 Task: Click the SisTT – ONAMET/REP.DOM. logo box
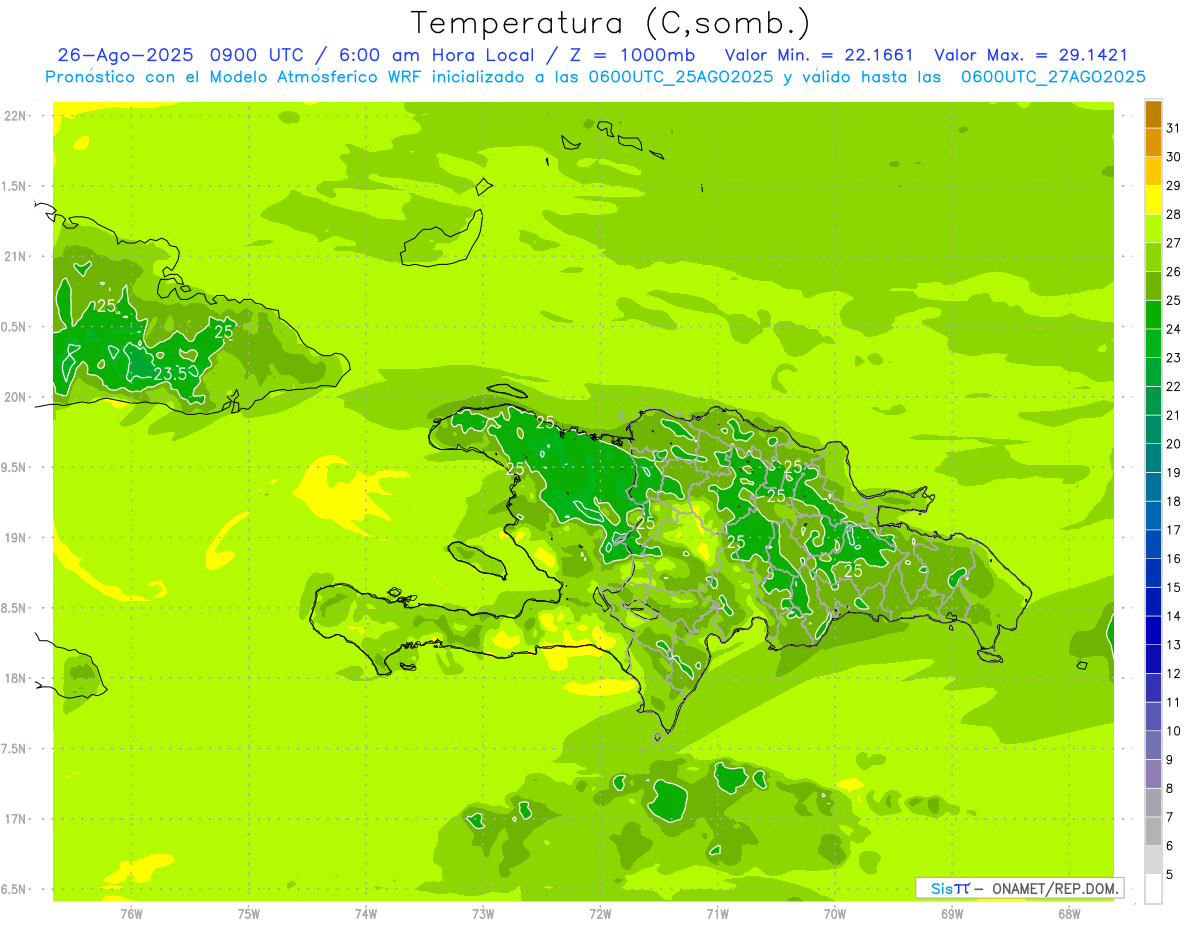(x=1019, y=888)
